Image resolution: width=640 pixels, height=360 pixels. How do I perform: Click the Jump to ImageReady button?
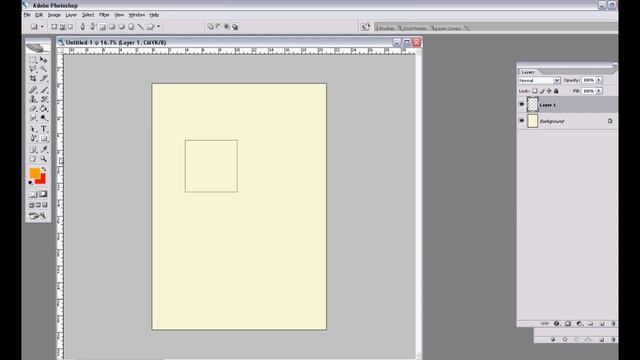click(38, 216)
